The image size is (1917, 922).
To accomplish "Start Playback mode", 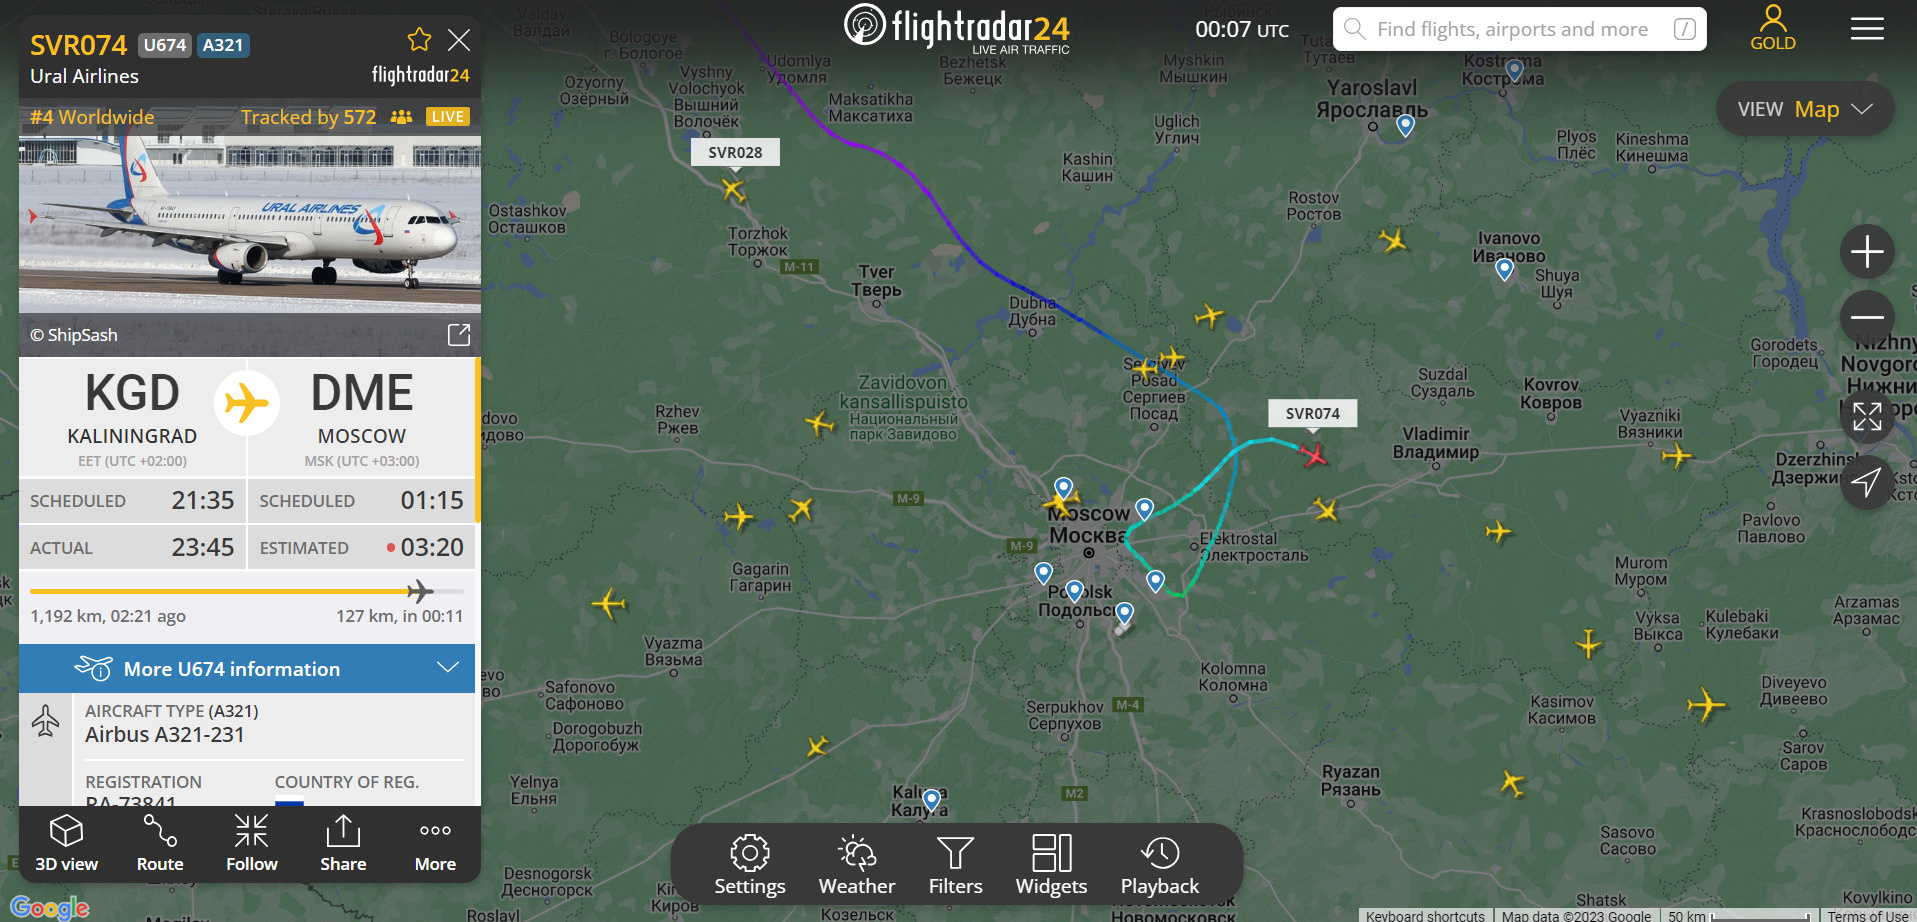I will (1159, 866).
